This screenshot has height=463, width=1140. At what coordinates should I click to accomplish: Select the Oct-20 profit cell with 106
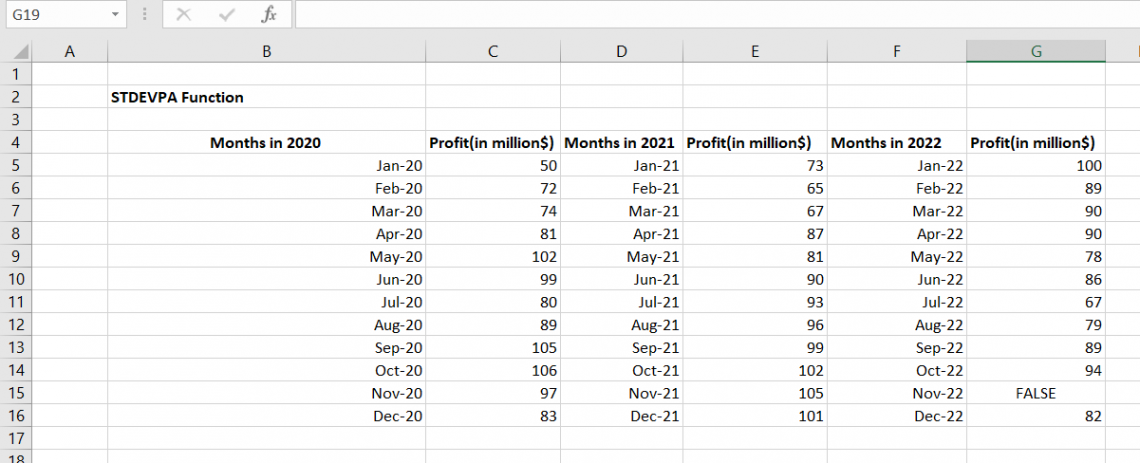[493, 370]
